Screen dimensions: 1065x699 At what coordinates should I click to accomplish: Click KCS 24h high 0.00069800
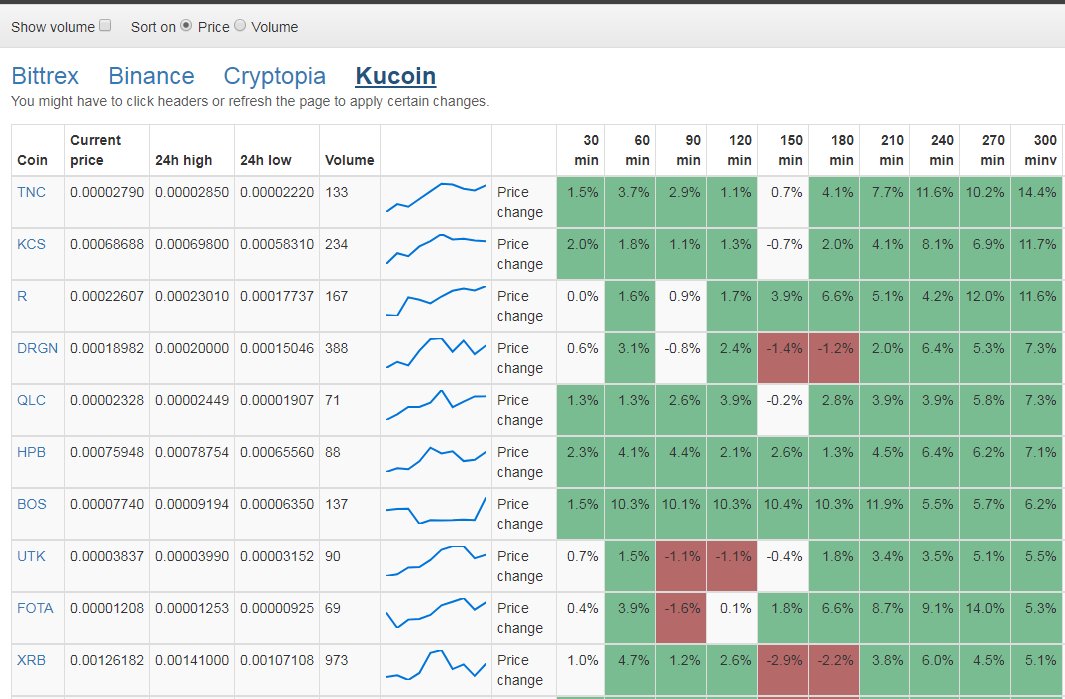click(192, 244)
